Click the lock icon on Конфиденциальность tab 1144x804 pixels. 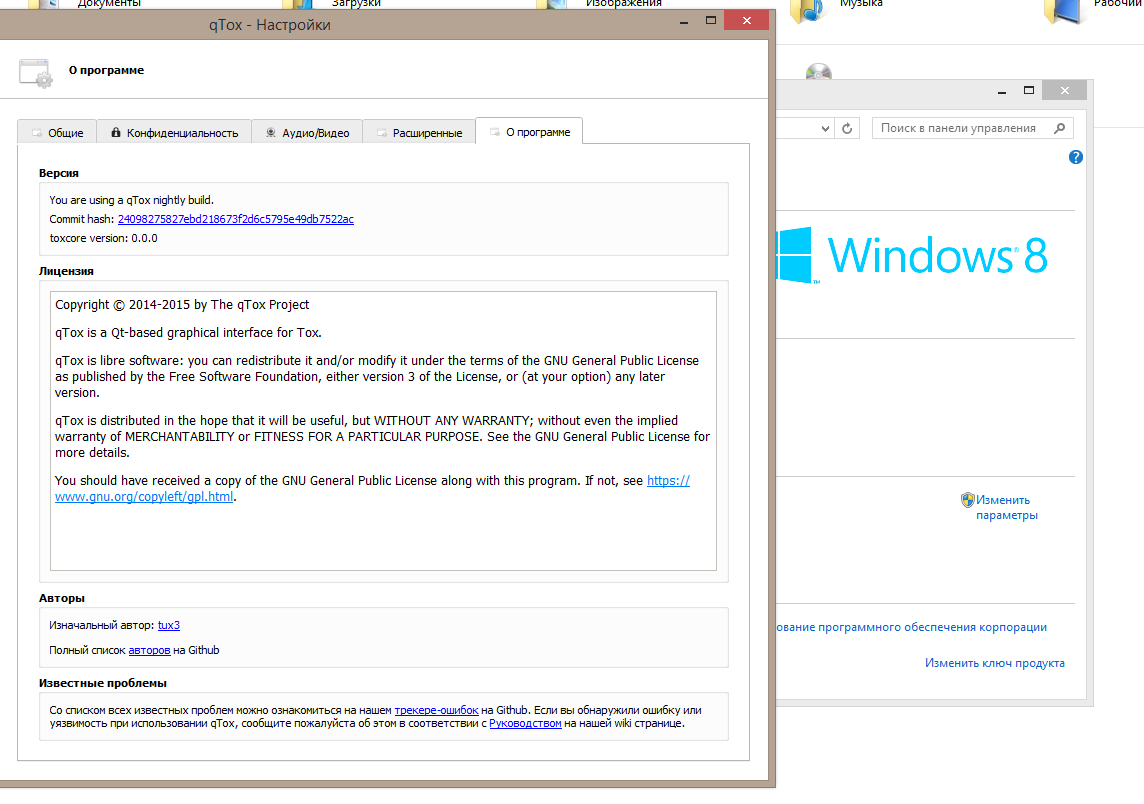coord(115,132)
